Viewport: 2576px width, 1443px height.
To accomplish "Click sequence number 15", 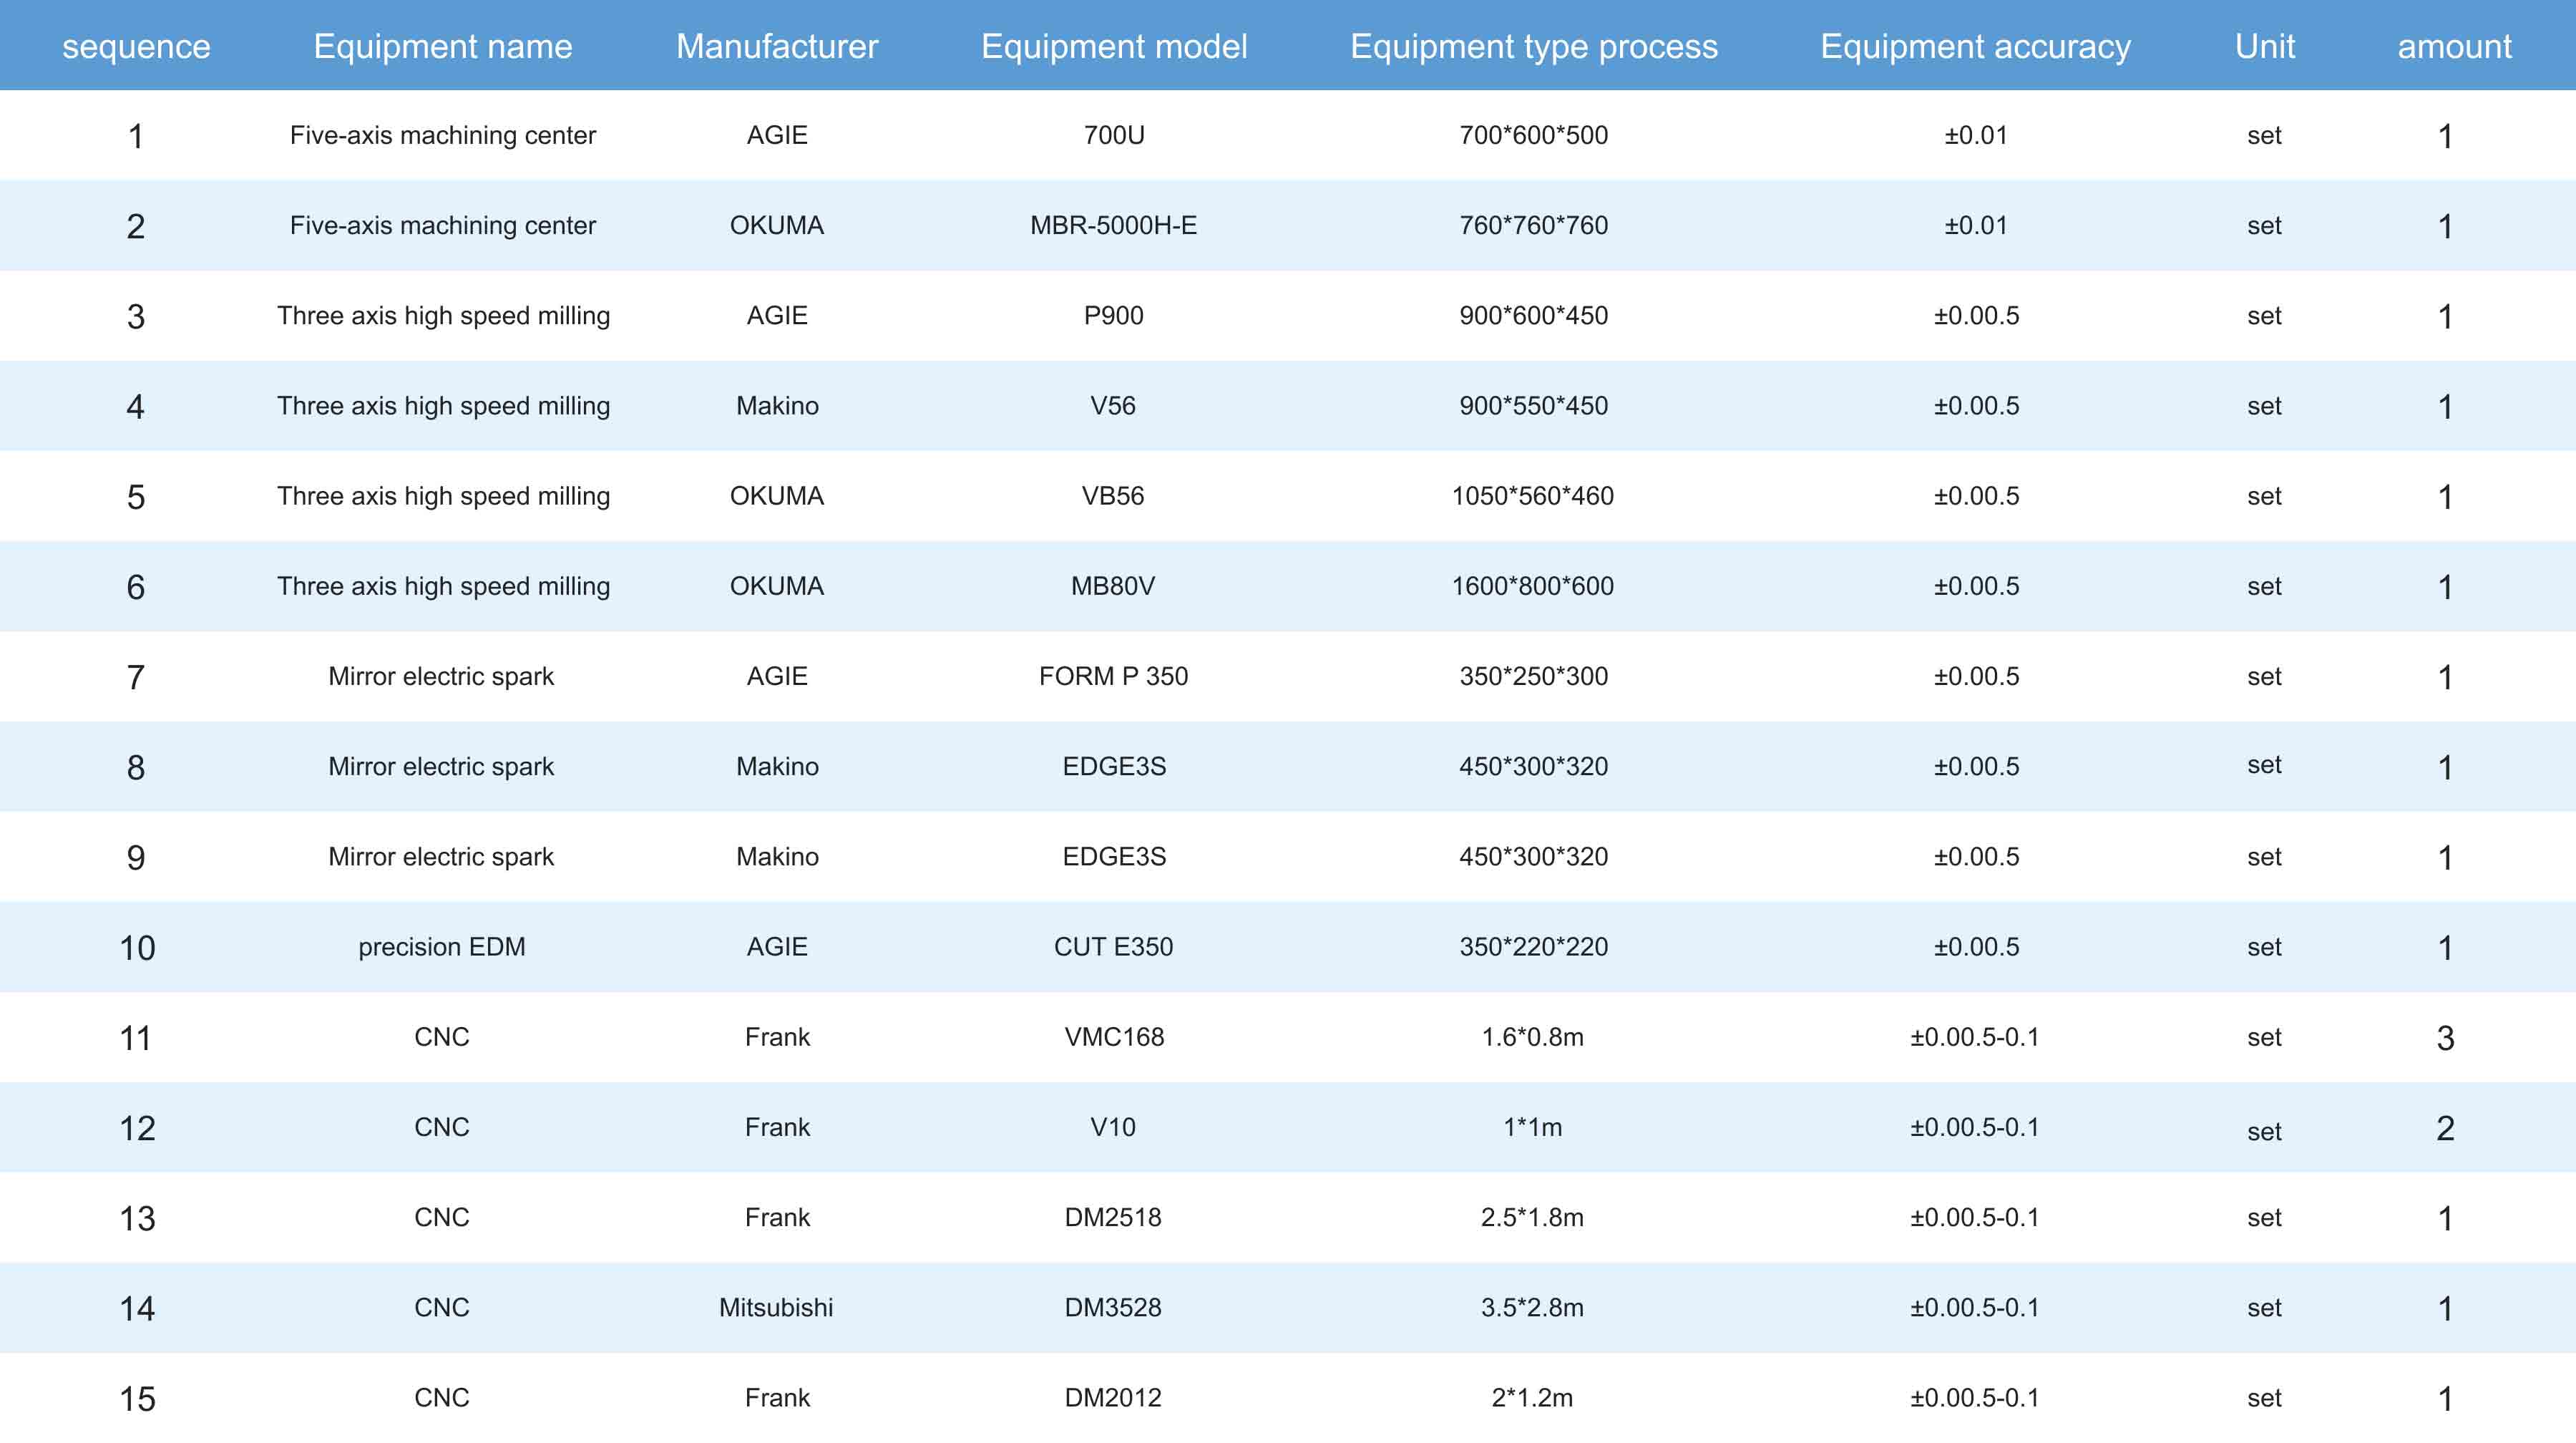I will point(137,1398).
